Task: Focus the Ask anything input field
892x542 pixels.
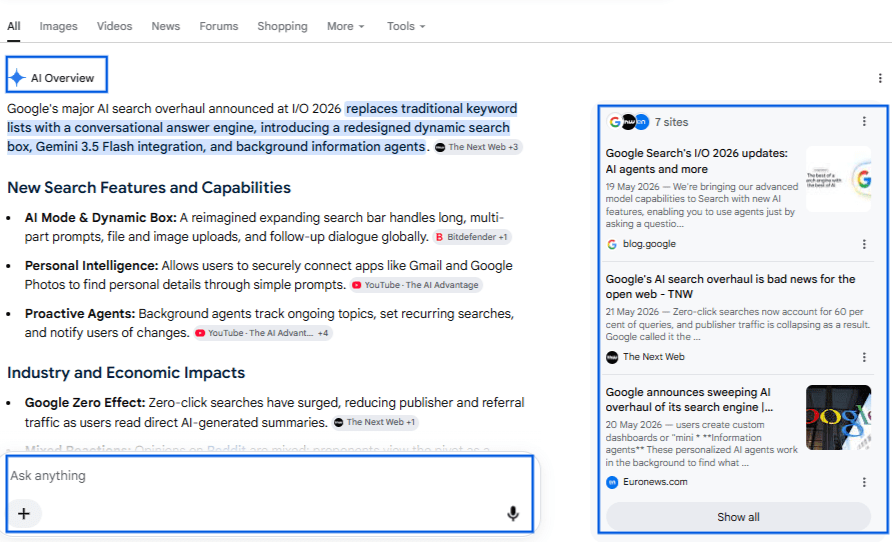Action: 270,475
